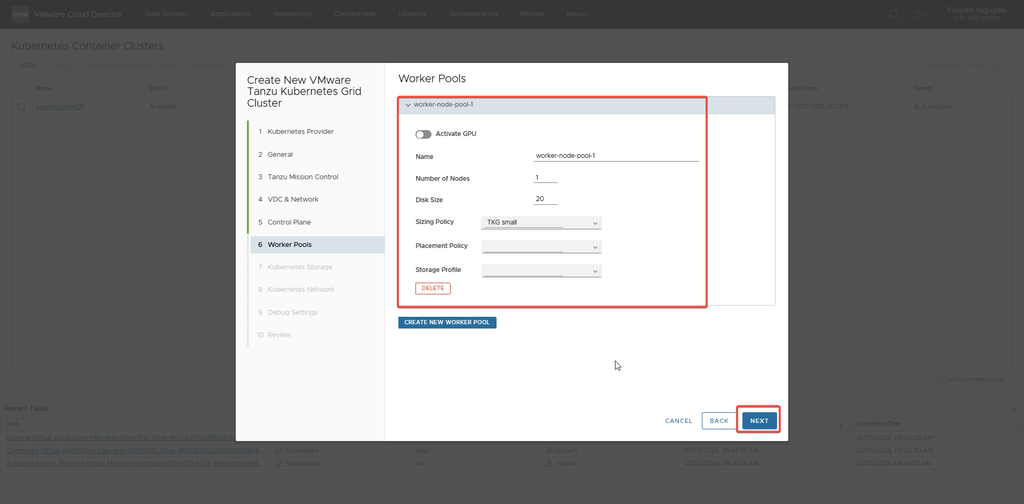Click the VMware logo icon
Screen dimensions: 1024x504
18,14
